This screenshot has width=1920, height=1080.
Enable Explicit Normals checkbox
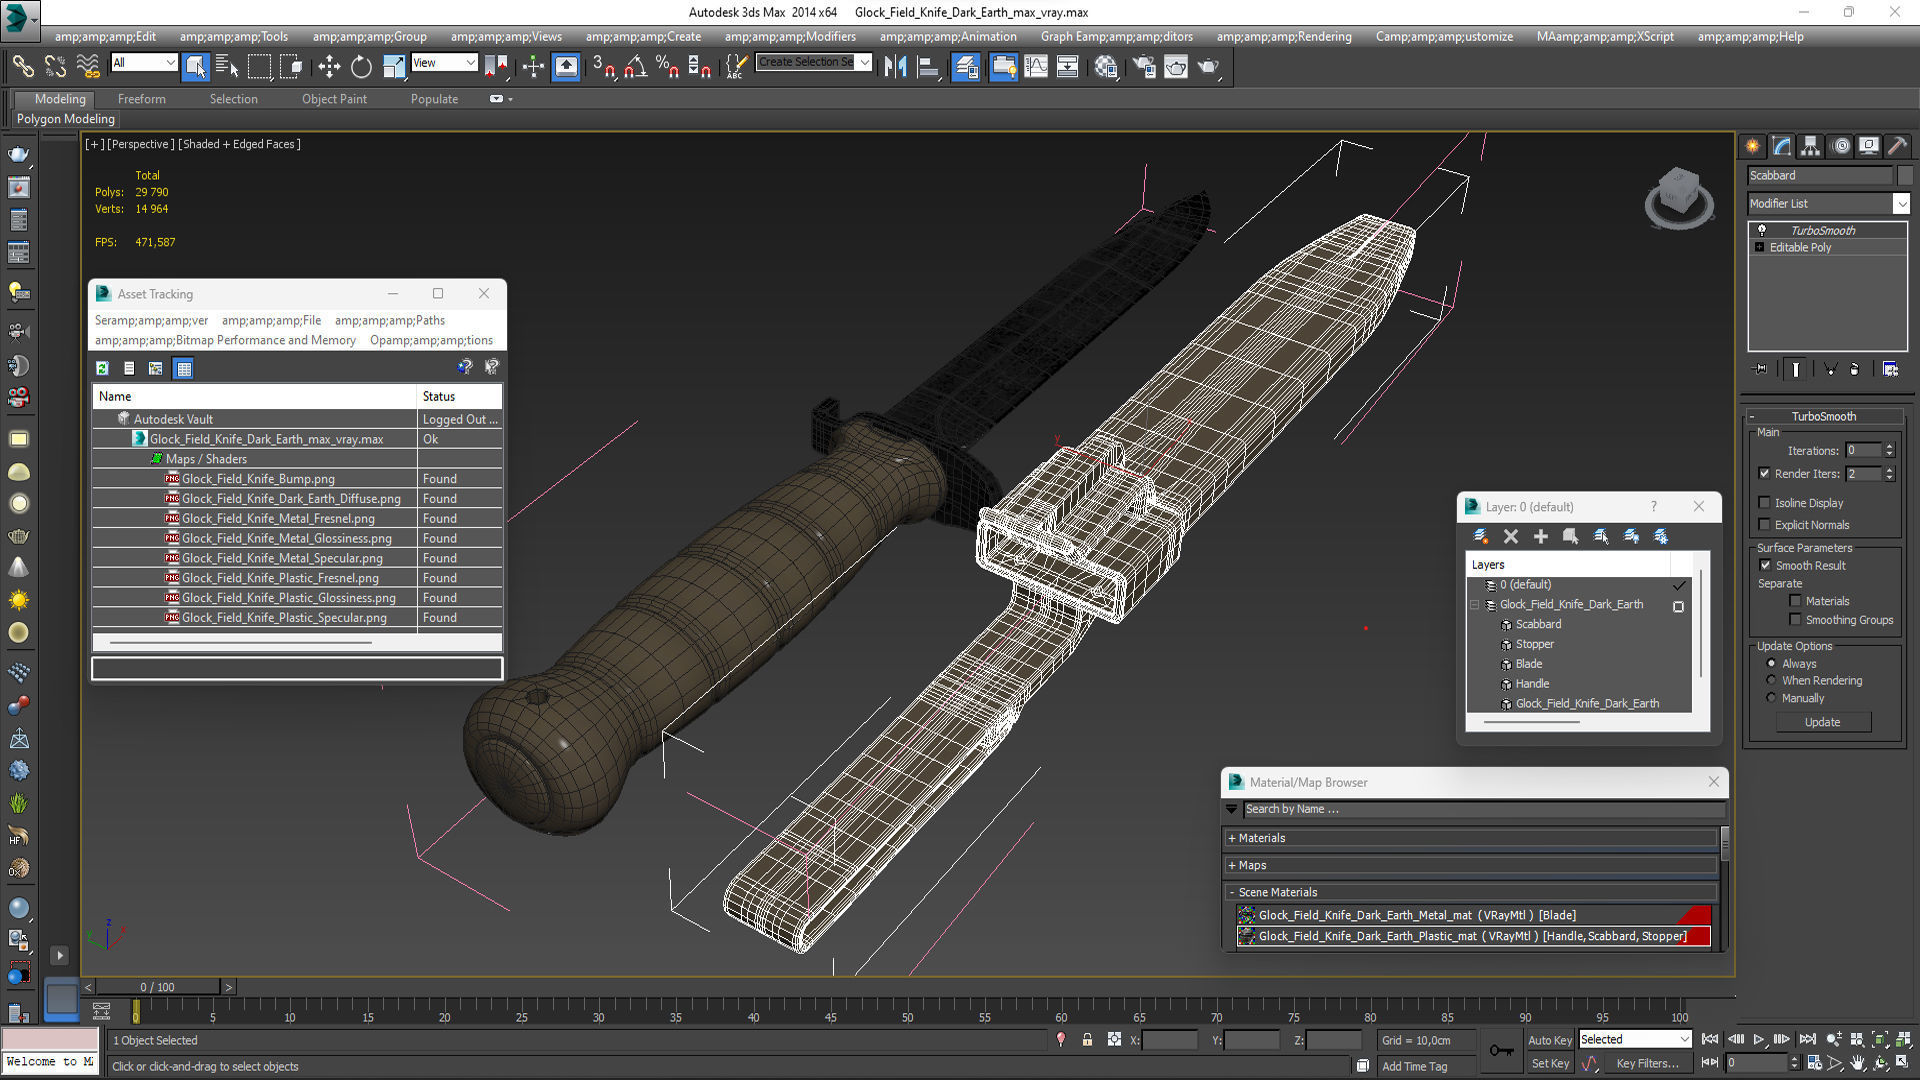point(1765,525)
